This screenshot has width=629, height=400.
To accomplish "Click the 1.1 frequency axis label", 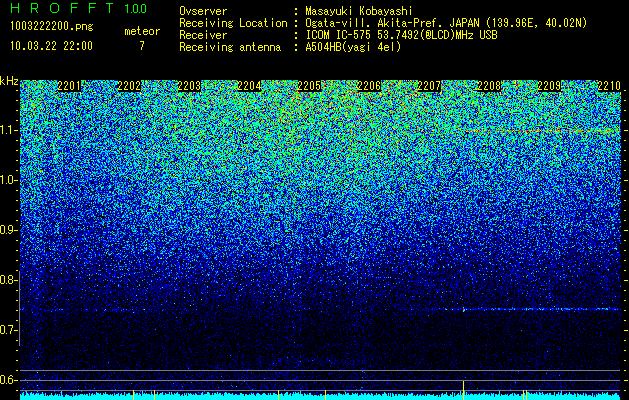I will pyautogui.click(x=7, y=130).
